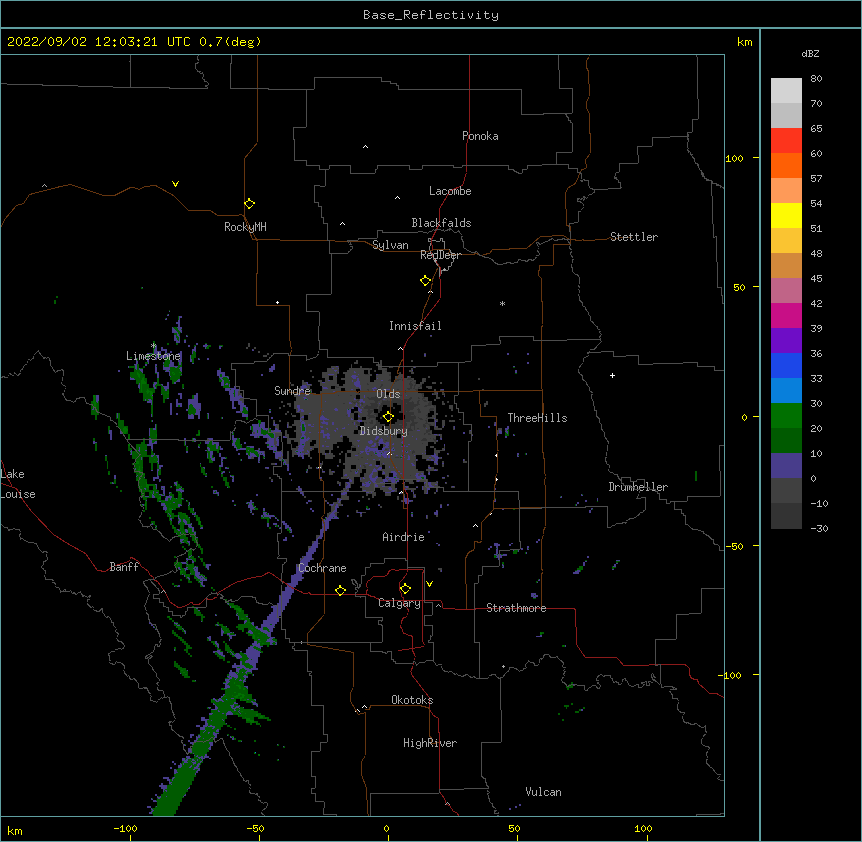This screenshot has width=862, height=842.
Task: Click the Okotoks city label
Action: [x=412, y=700]
